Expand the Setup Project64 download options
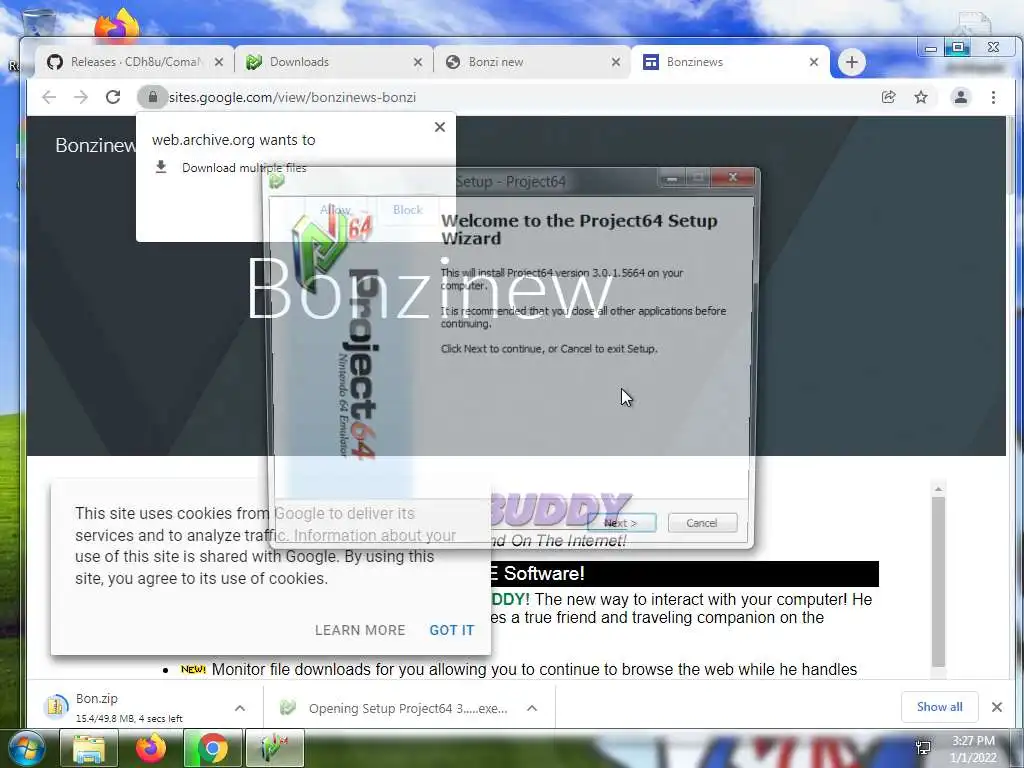Viewport: 1024px width, 768px height. (532, 708)
